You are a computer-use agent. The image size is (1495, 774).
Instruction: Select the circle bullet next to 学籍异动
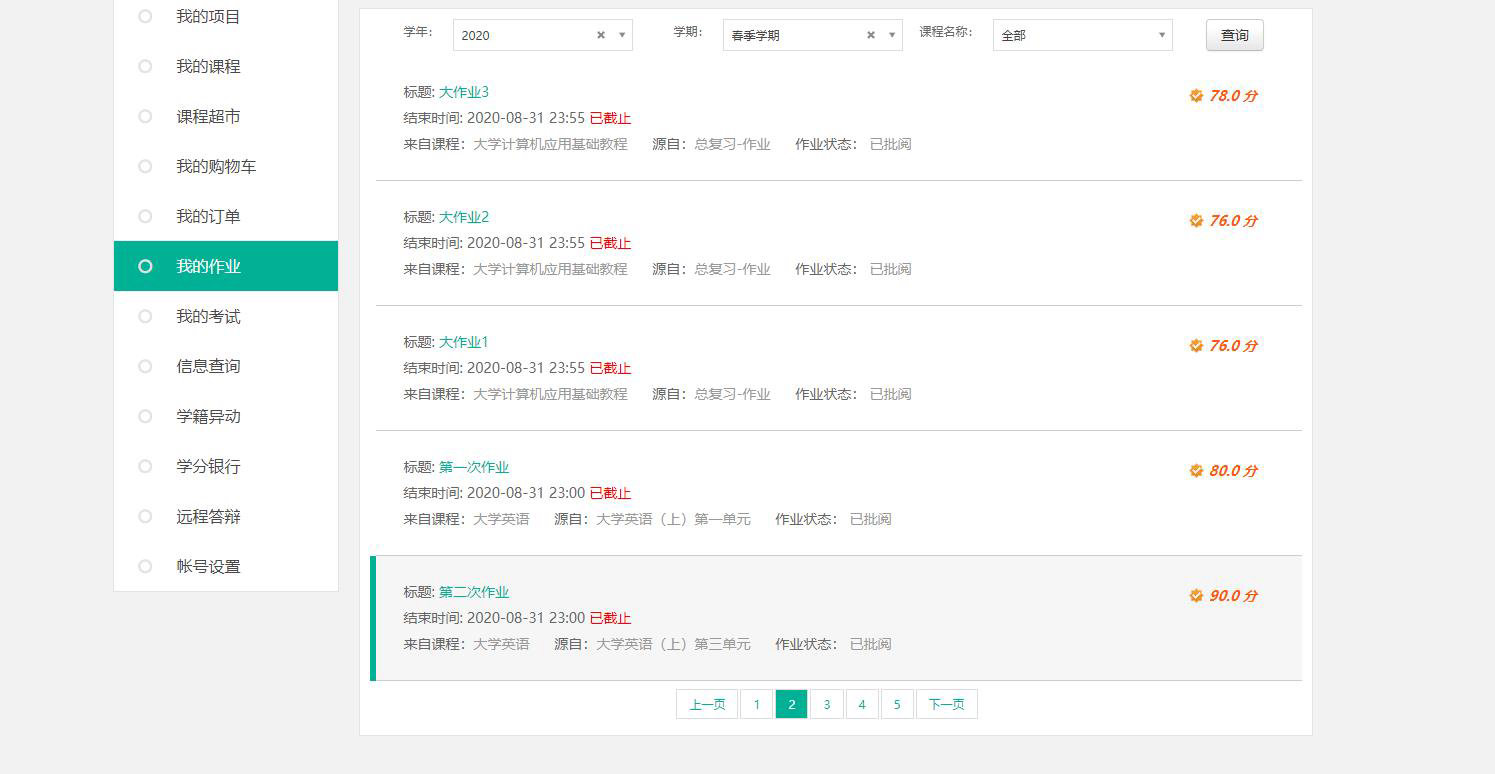pyautogui.click(x=145, y=416)
